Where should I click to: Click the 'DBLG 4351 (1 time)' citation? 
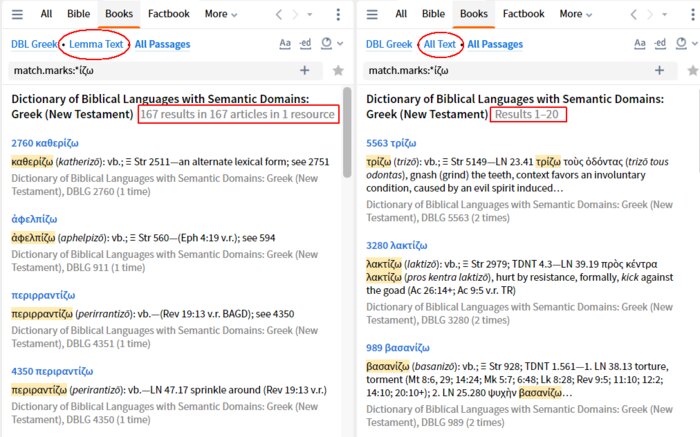[x=108, y=344]
